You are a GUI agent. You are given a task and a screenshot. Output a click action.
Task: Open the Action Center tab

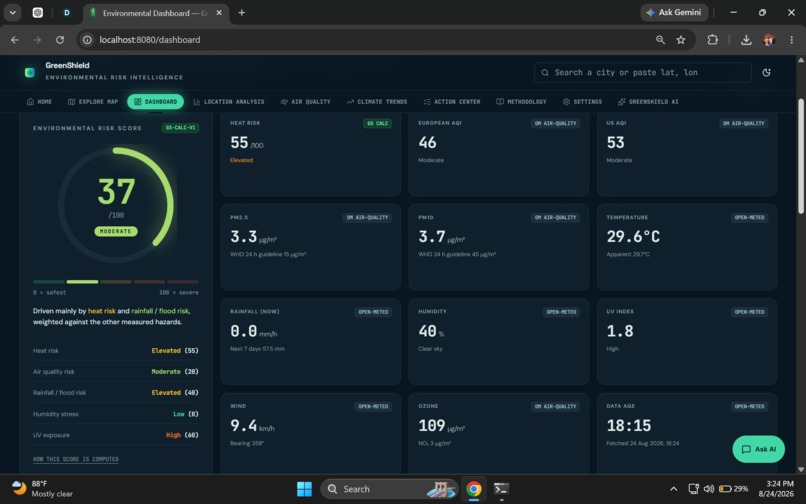pyautogui.click(x=452, y=102)
